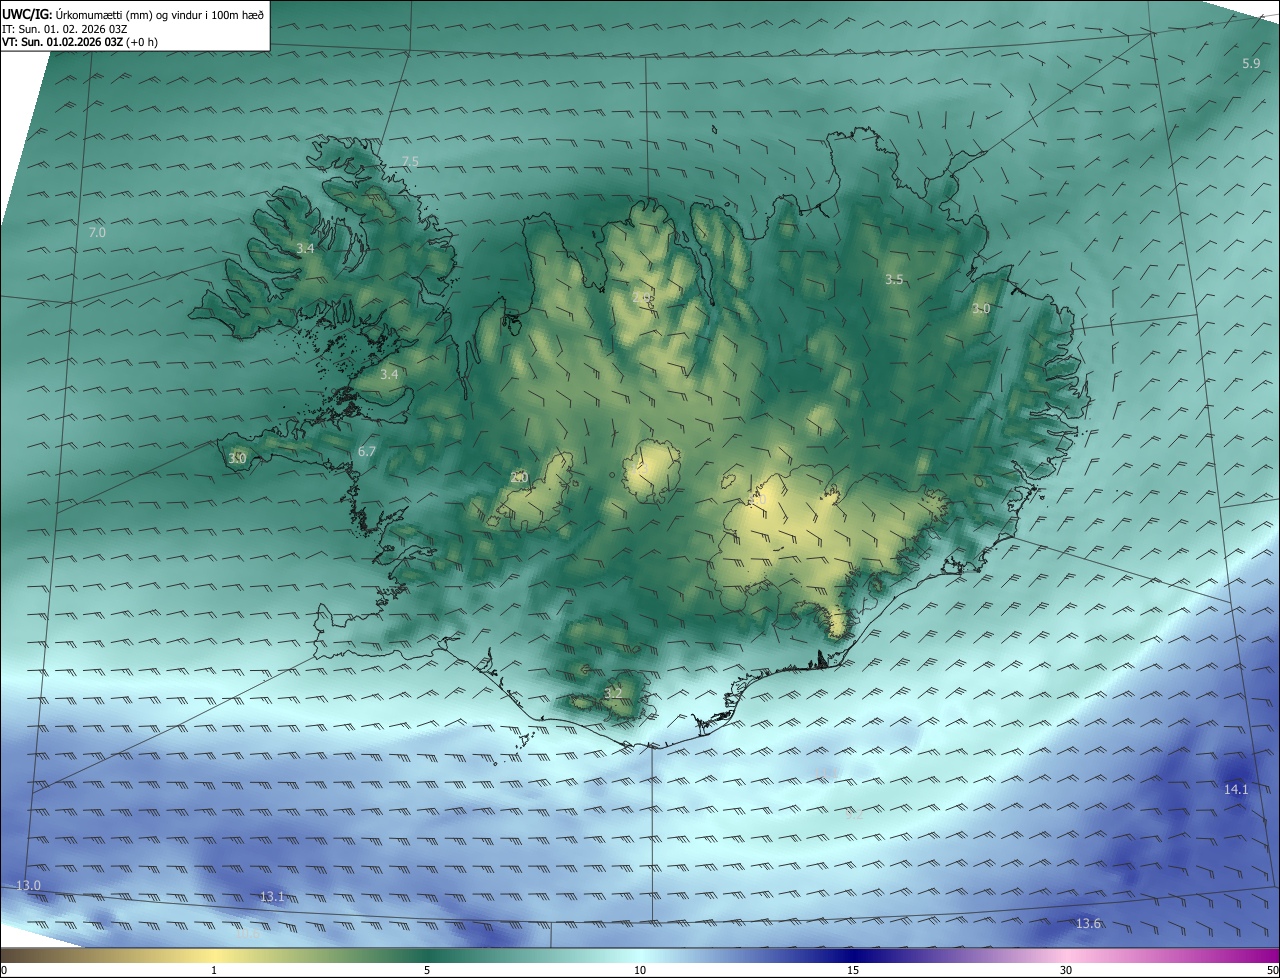Select the 'VT: Sun. 01.02.2026 03Z (+0 h)' line
Image resolution: width=1280 pixels, height=978 pixels.
tap(80, 42)
